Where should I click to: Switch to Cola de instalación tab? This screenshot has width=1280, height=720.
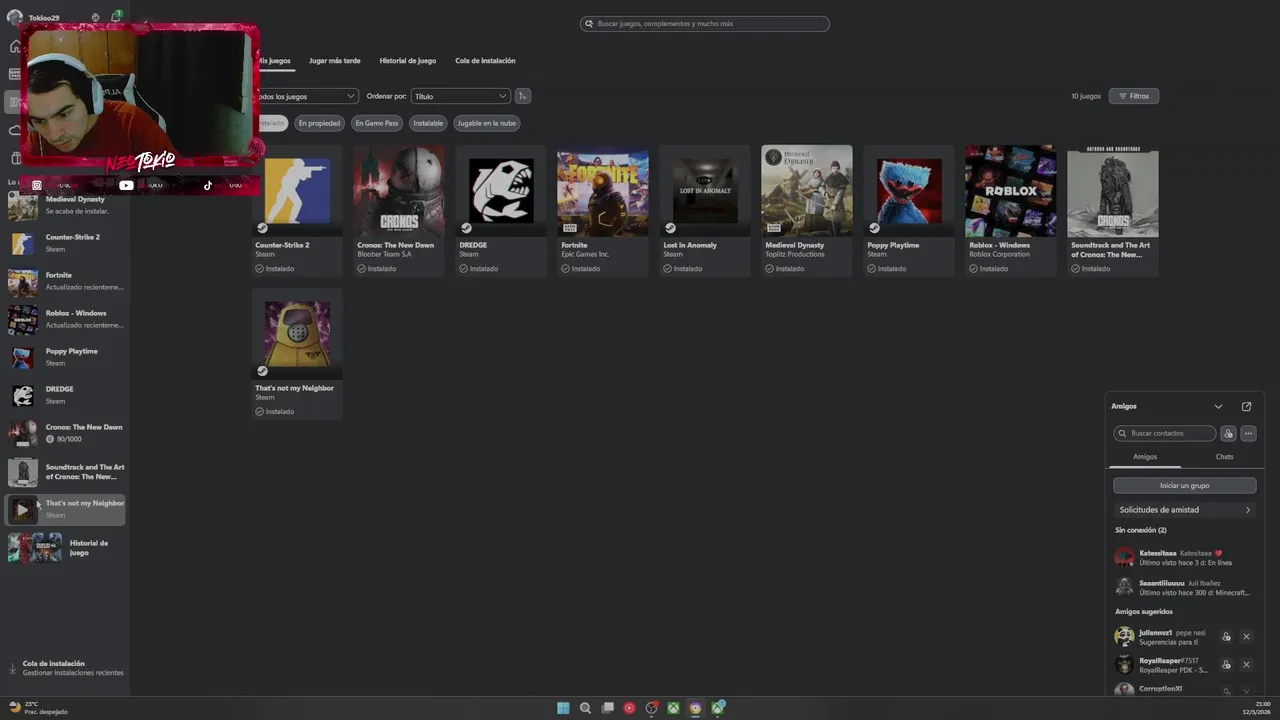coord(485,61)
